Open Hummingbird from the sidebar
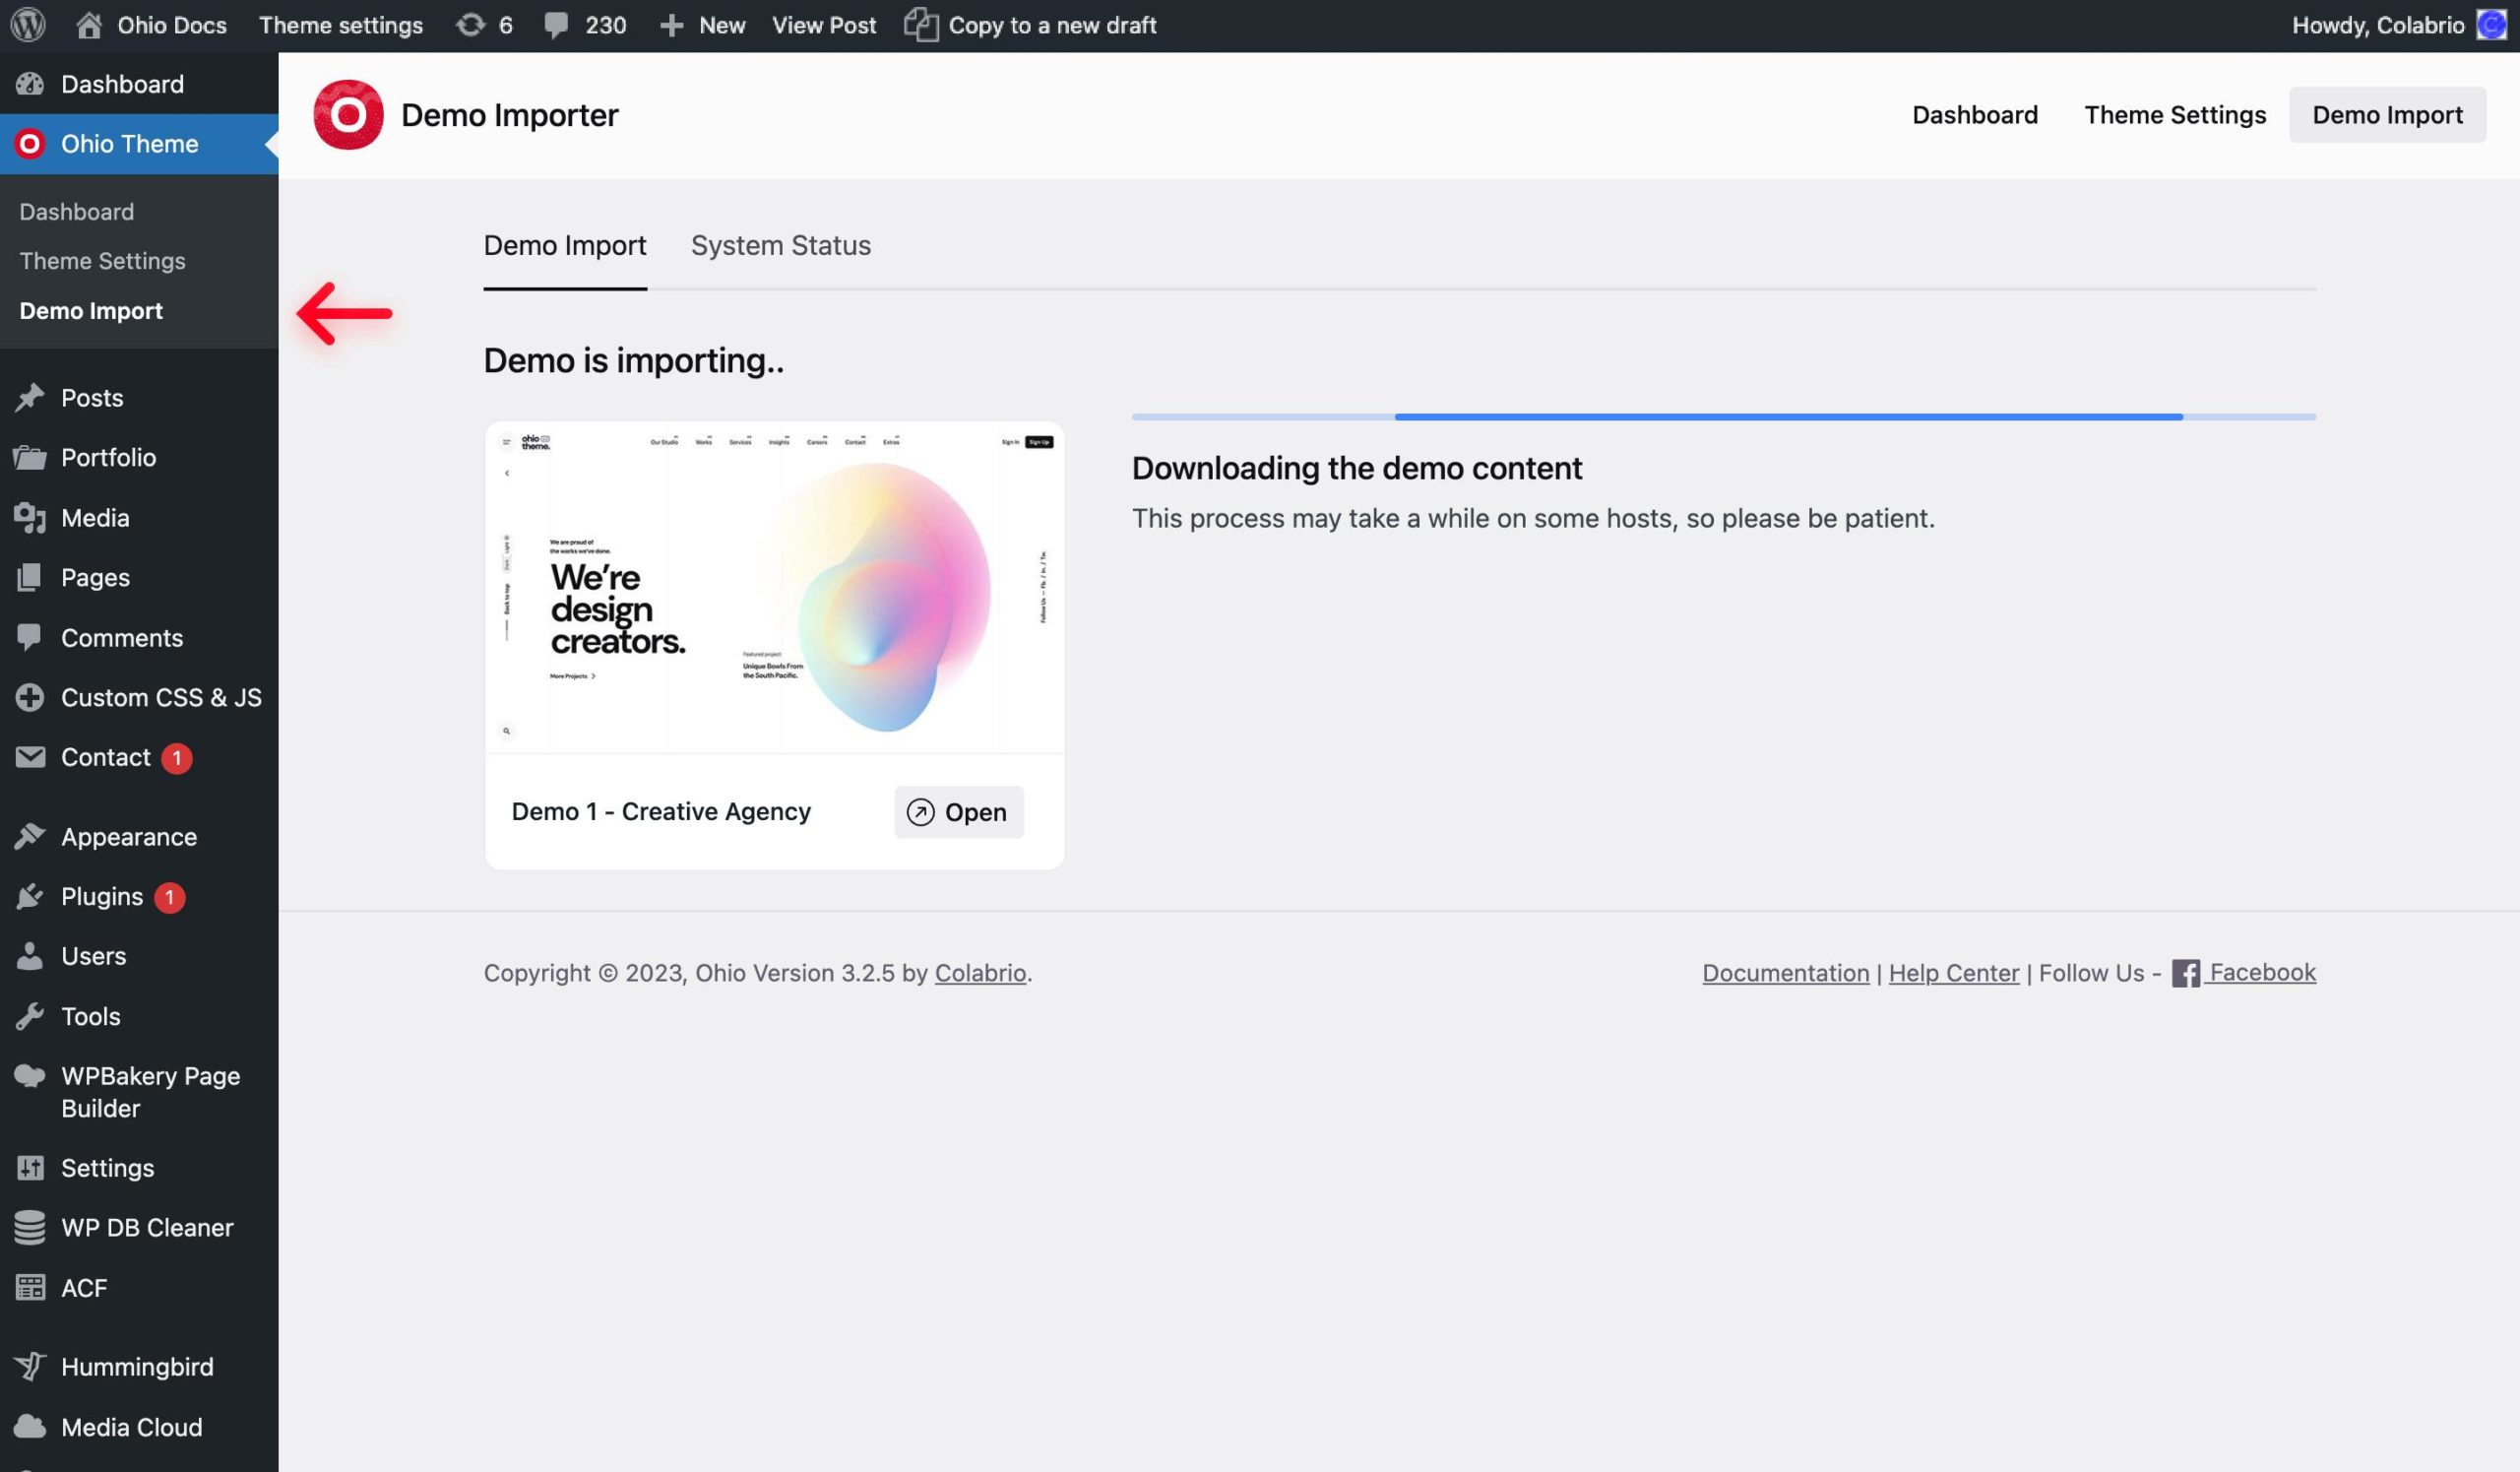The width and height of the screenshot is (2520, 1472). point(137,1367)
